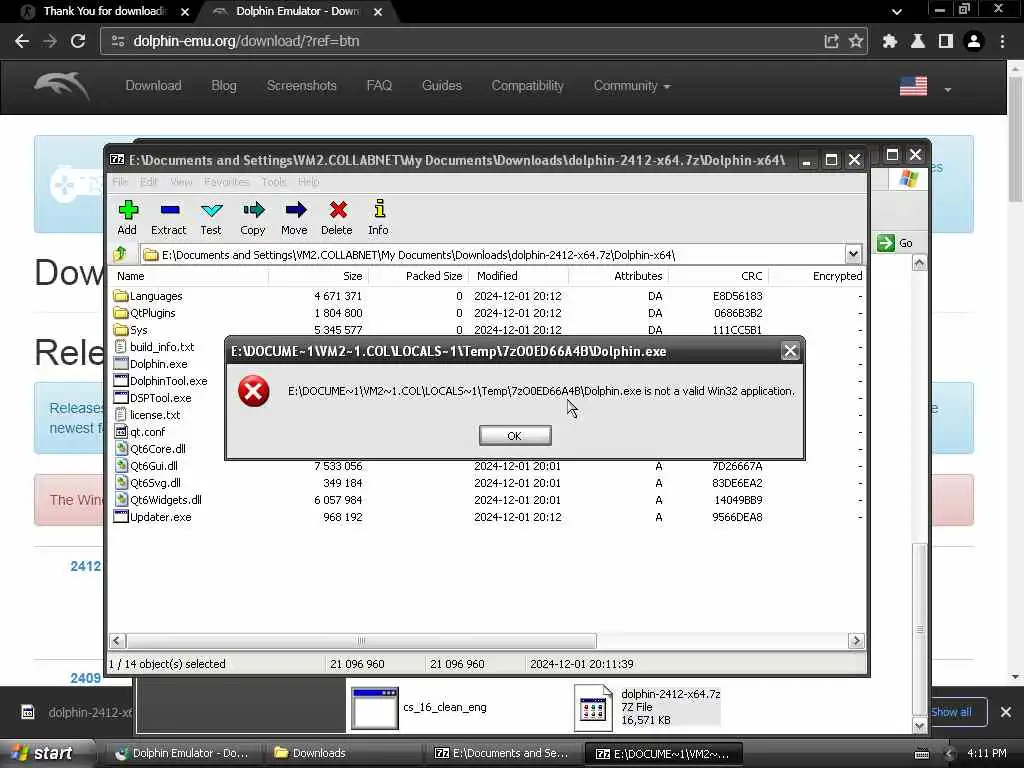Sort by the Modified column header
The height and width of the screenshot is (768, 1024).
[x=519, y=276]
